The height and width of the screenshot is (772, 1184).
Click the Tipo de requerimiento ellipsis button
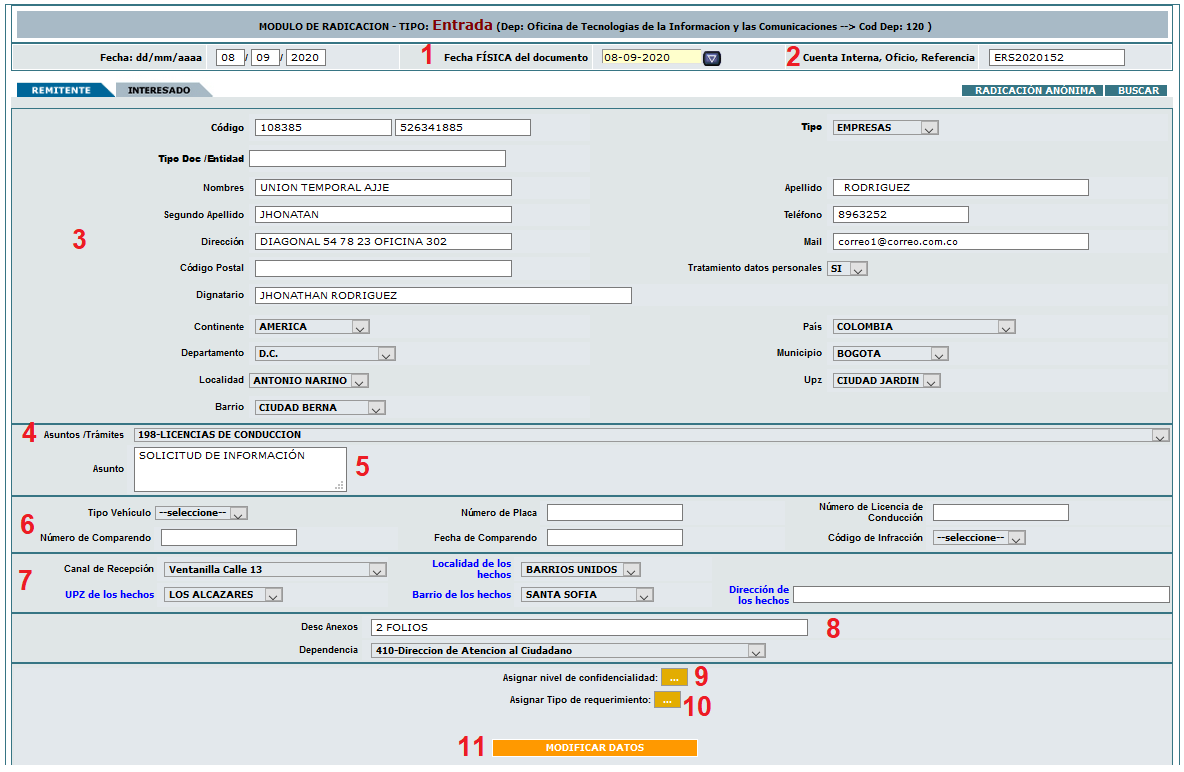click(666, 700)
